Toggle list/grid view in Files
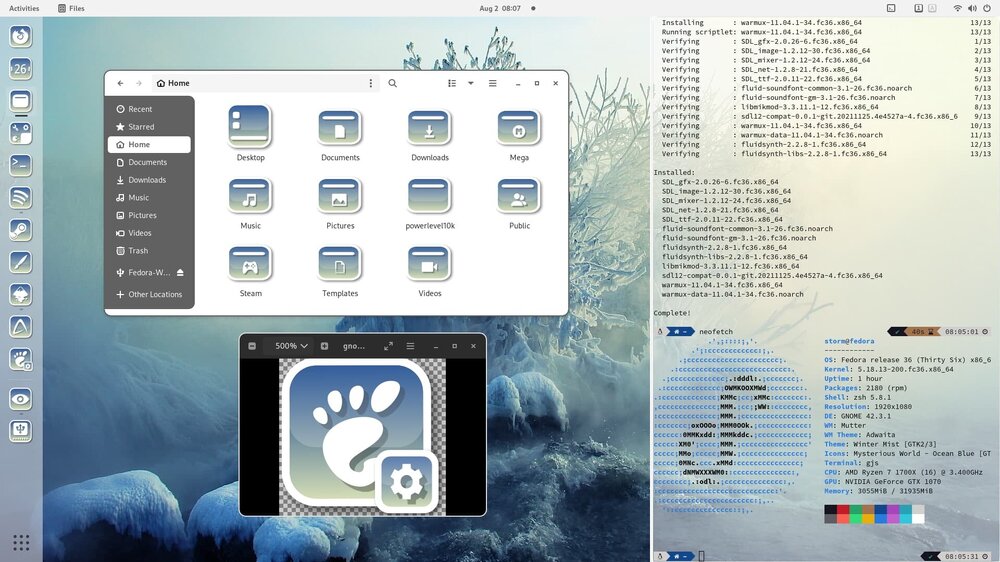Image resolution: width=1000 pixels, height=562 pixels. pyautogui.click(x=452, y=84)
